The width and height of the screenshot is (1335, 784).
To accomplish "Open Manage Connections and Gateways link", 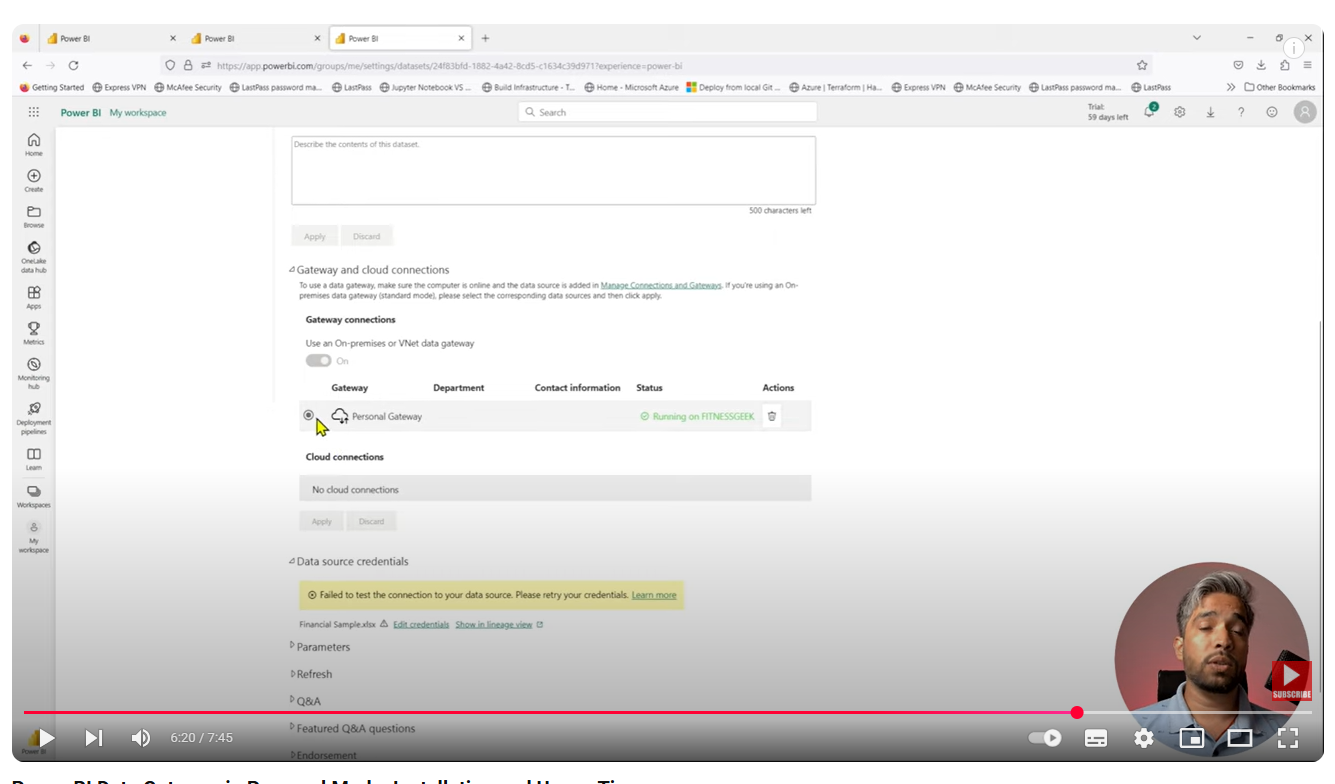I will point(661,285).
